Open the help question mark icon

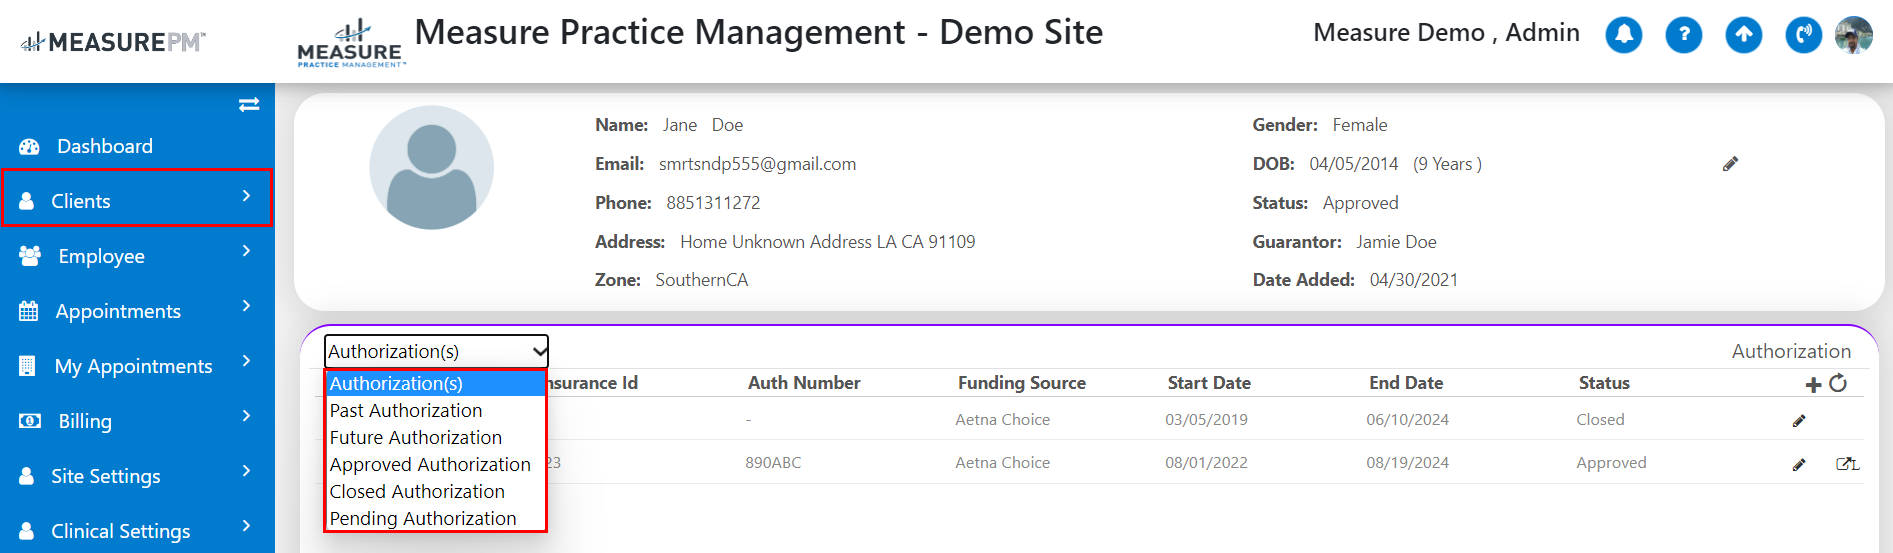(x=1683, y=35)
